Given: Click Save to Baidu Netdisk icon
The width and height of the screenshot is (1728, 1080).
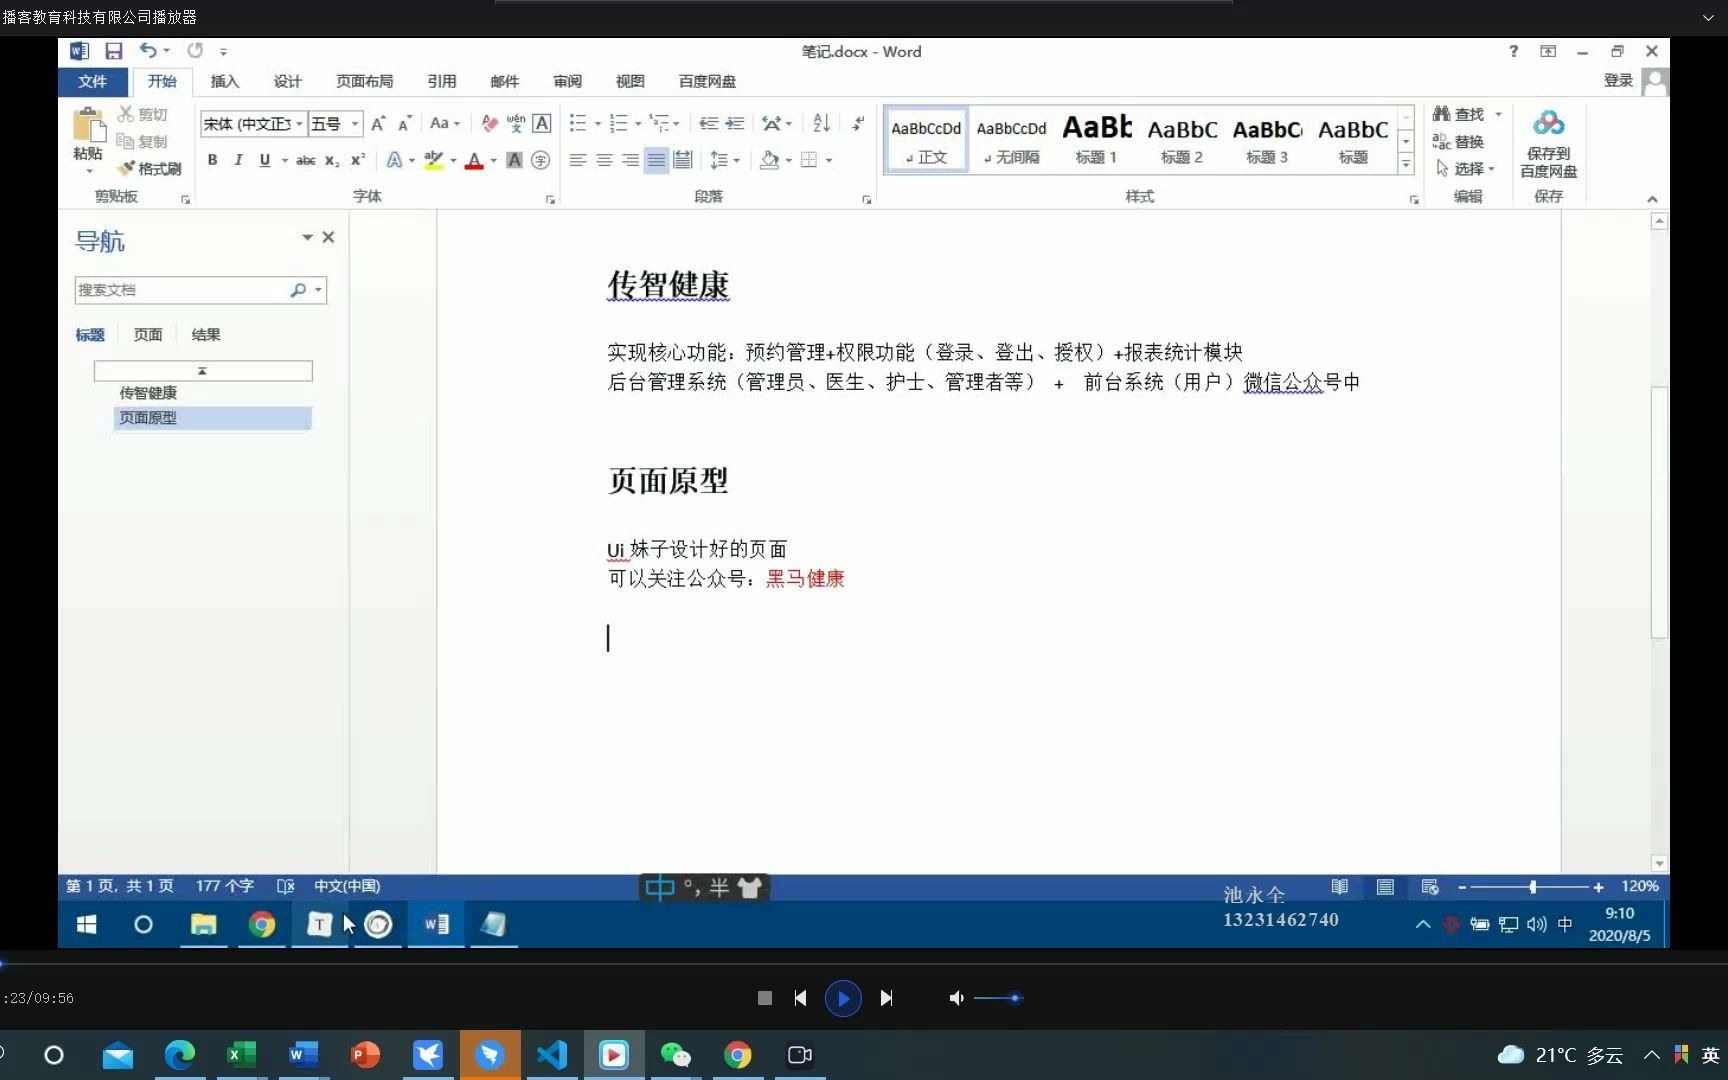Looking at the screenshot, I should coord(1548,143).
